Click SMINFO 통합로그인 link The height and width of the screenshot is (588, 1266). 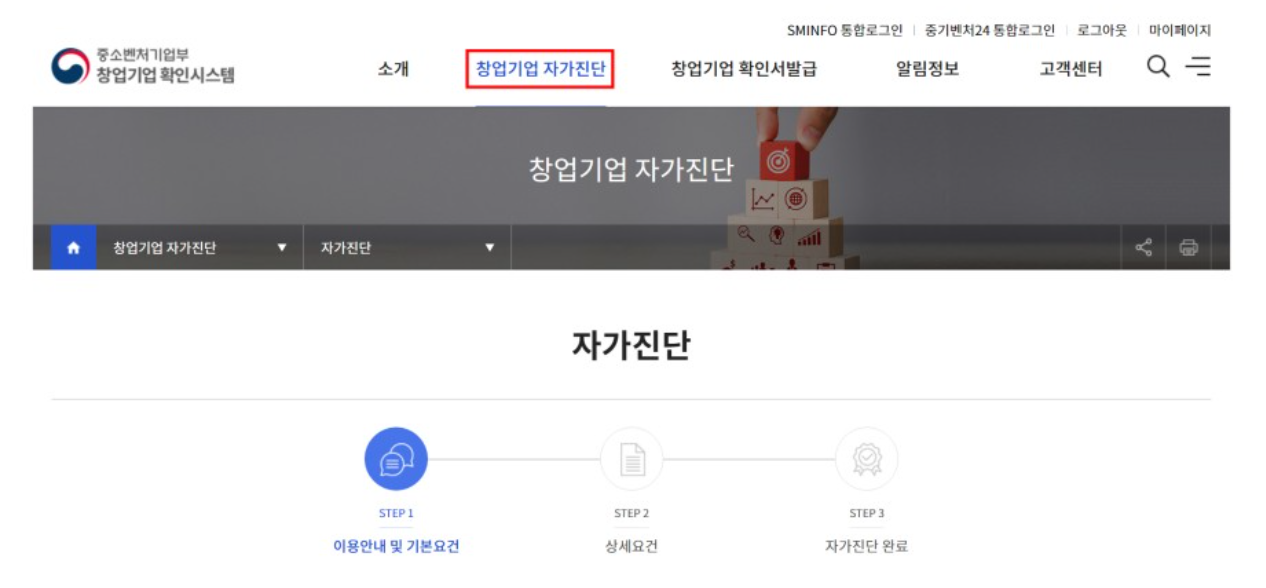(x=845, y=30)
